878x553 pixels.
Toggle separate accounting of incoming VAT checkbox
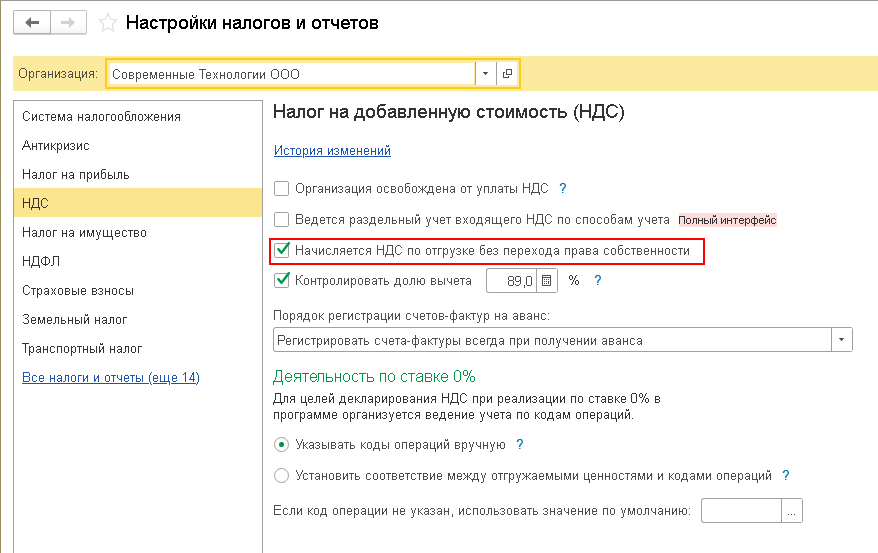[x=282, y=219]
